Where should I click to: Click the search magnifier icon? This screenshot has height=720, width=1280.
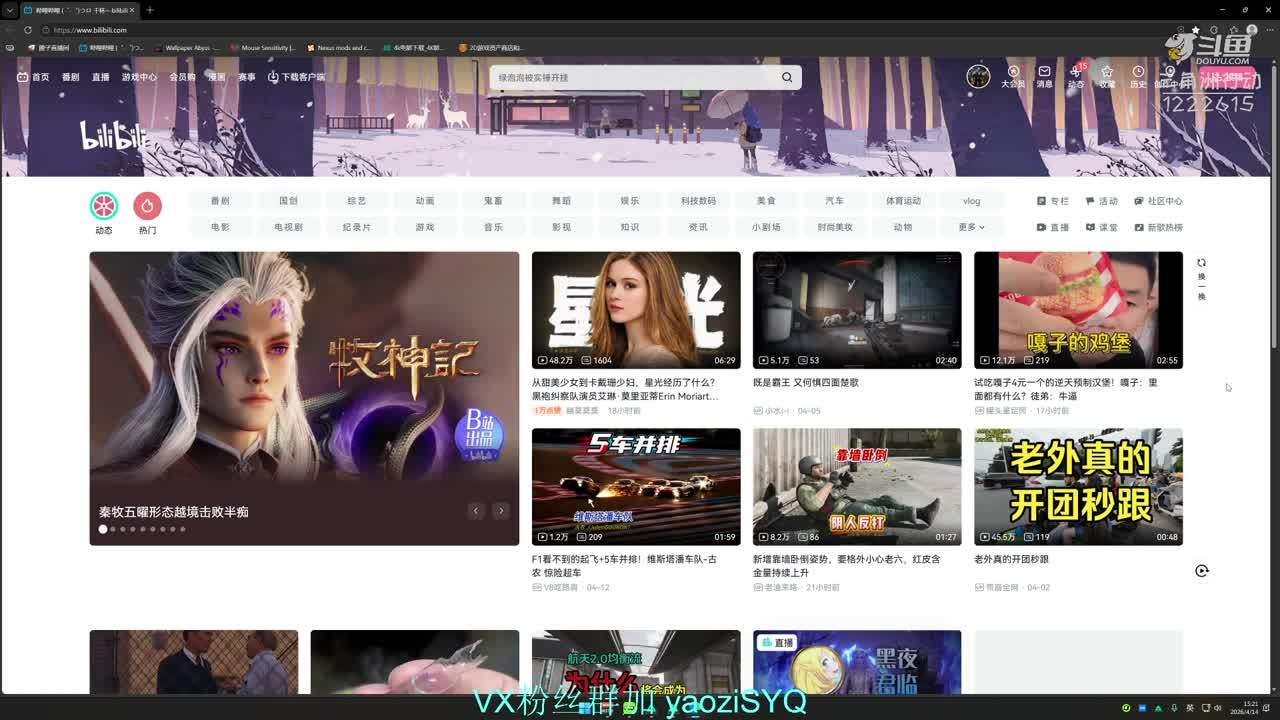point(787,77)
